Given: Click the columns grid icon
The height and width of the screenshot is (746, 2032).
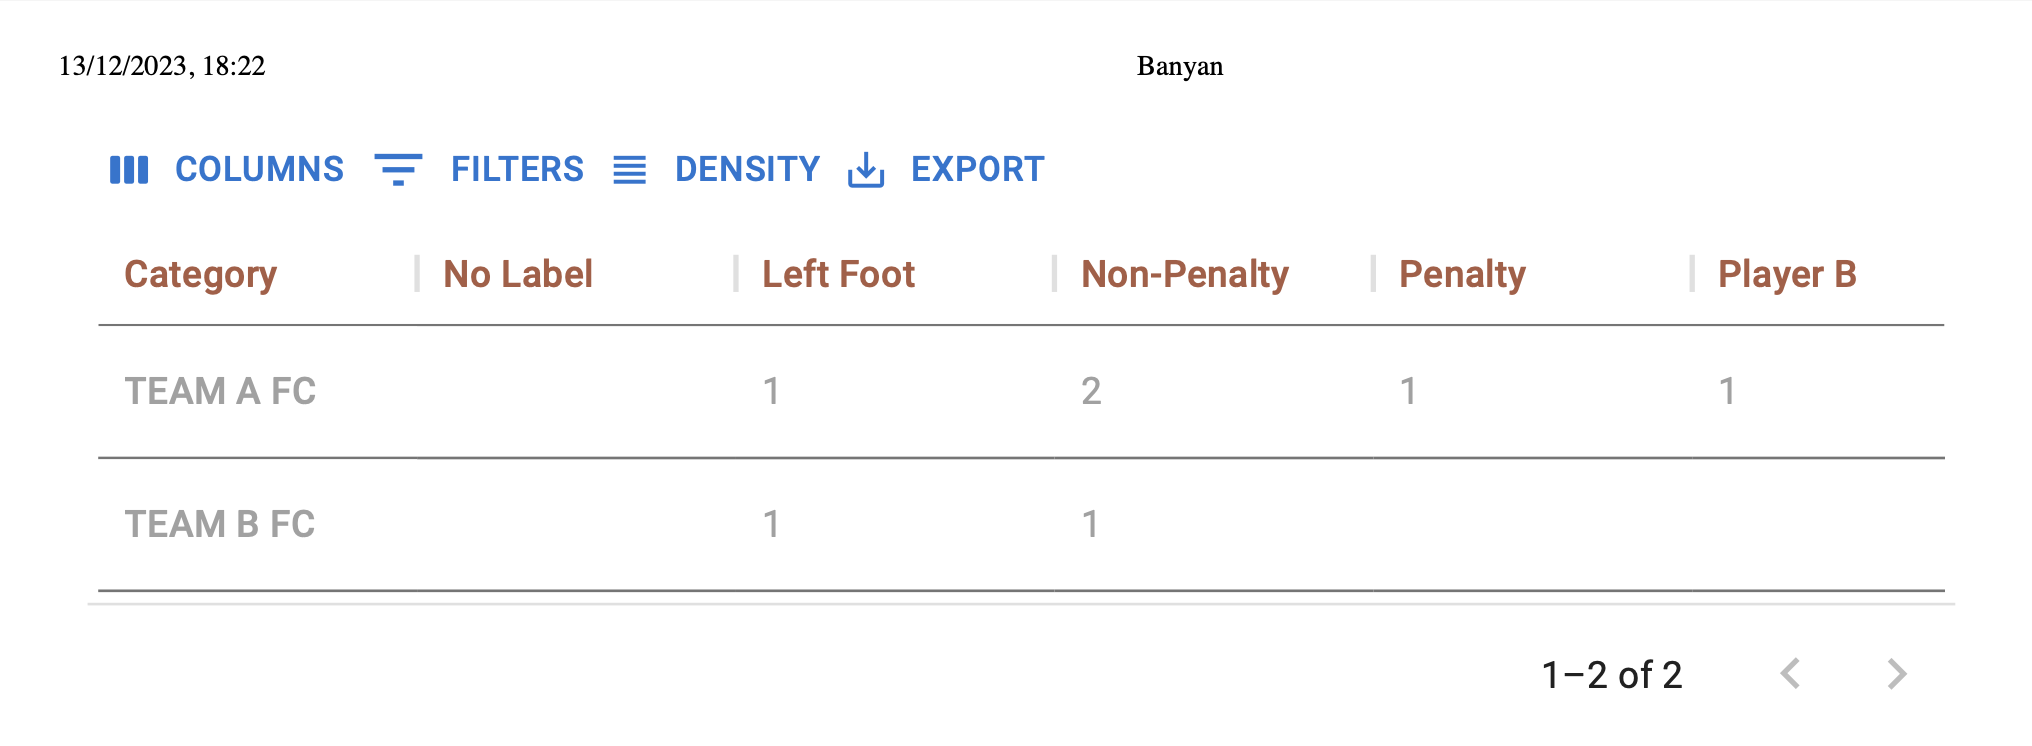Looking at the screenshot, I should coord(129,170).
